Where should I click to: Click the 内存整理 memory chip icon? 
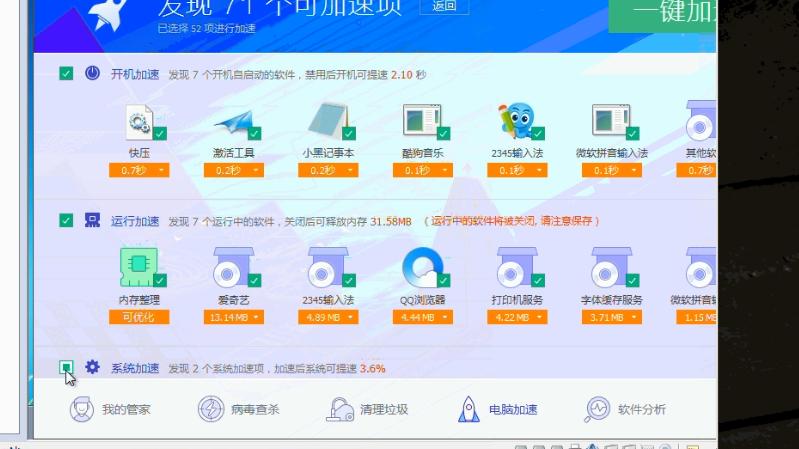[139, 267]
